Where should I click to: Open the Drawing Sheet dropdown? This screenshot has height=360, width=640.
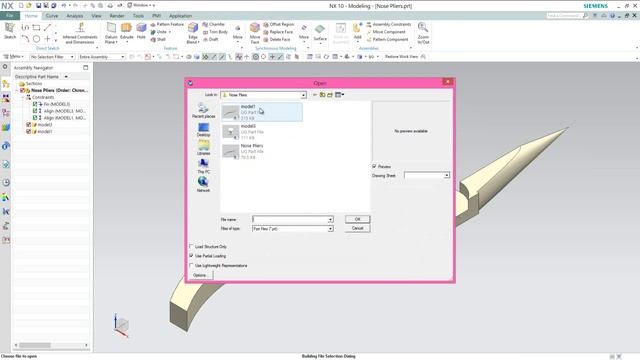(447, 175)
